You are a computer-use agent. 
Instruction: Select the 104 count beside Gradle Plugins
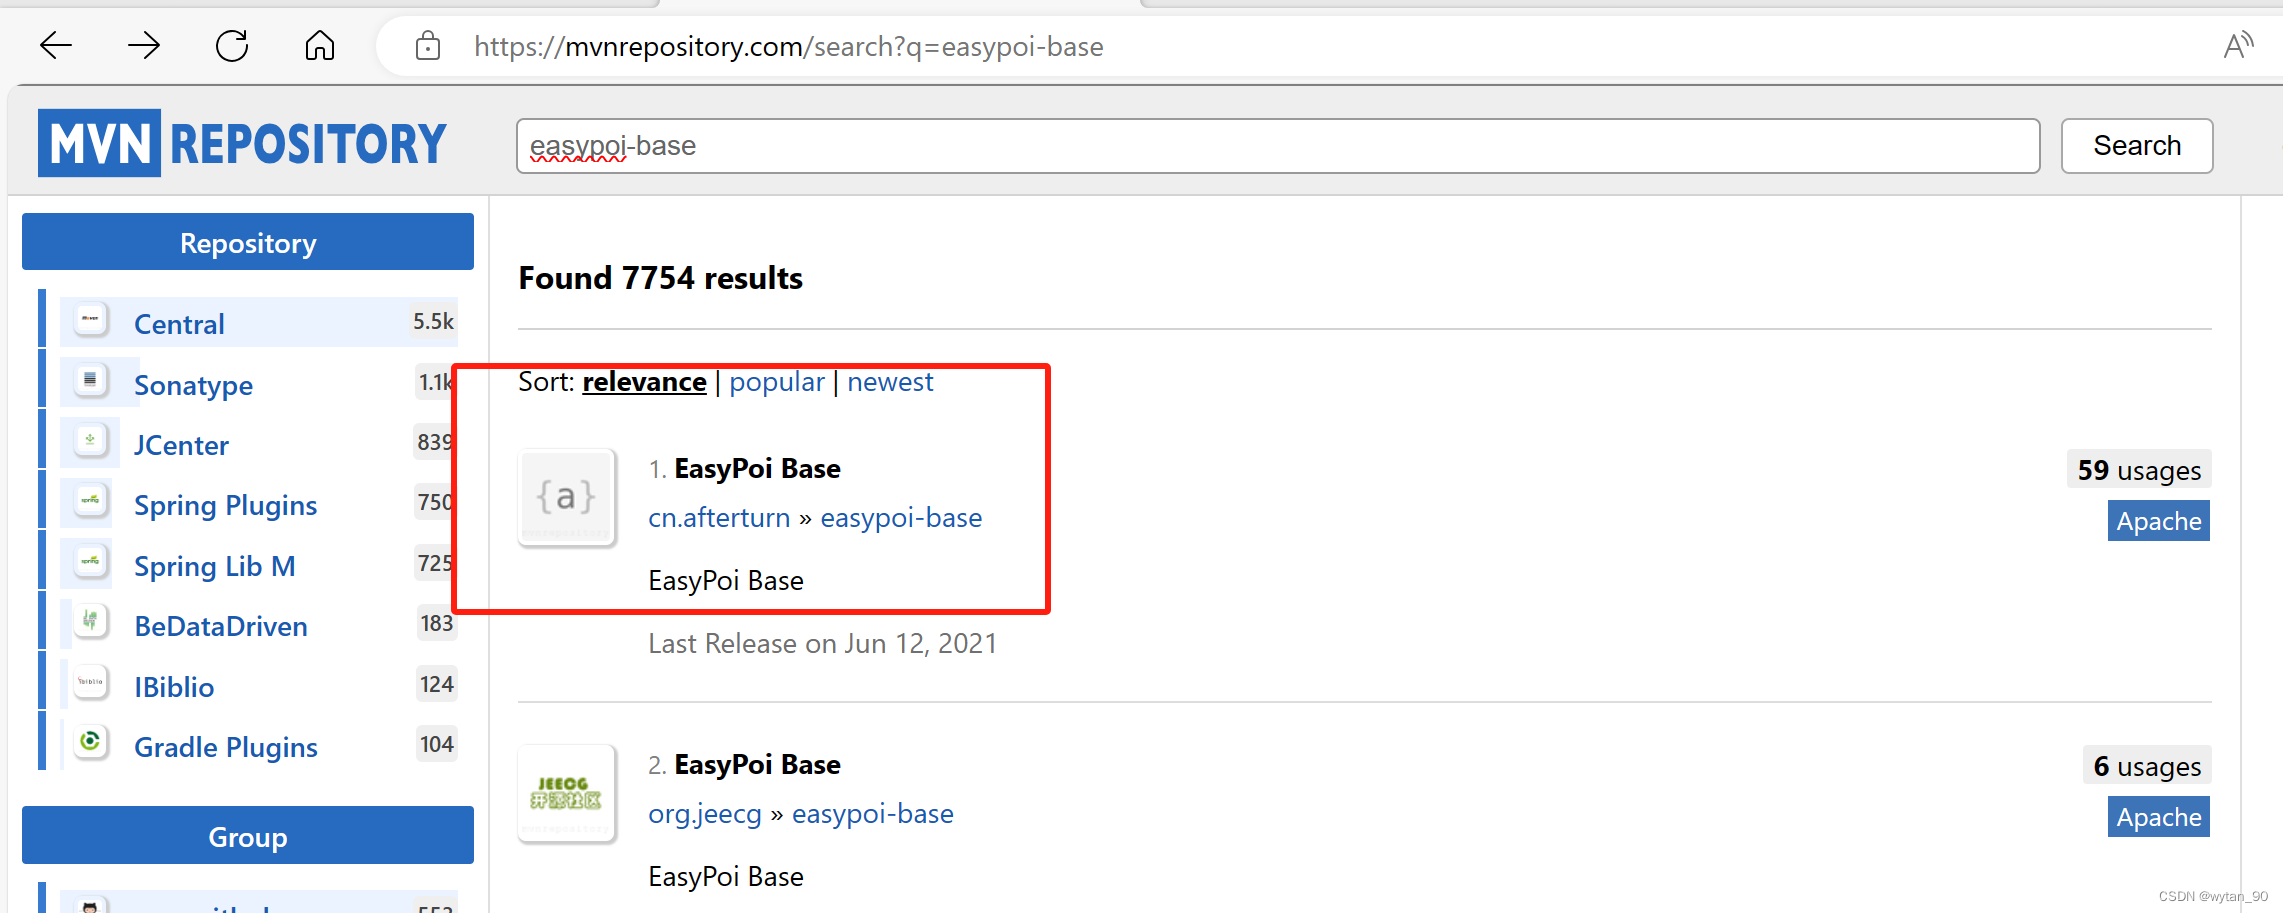(x=437, y=744)
